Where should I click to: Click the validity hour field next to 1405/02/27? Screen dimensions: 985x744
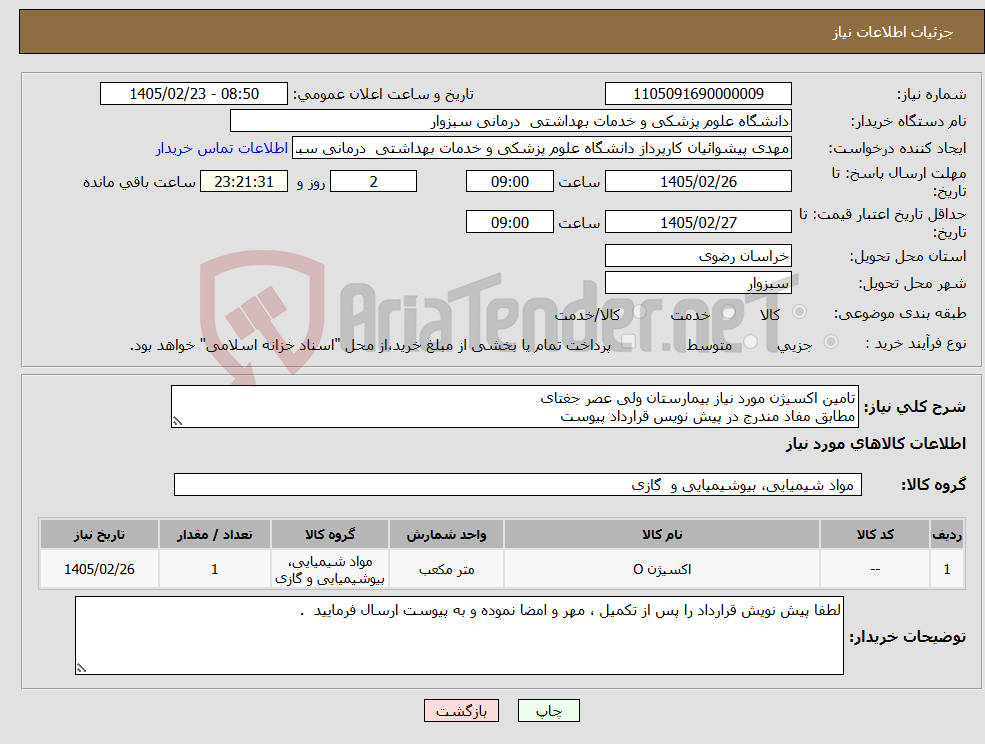click(x=509, y=222)
